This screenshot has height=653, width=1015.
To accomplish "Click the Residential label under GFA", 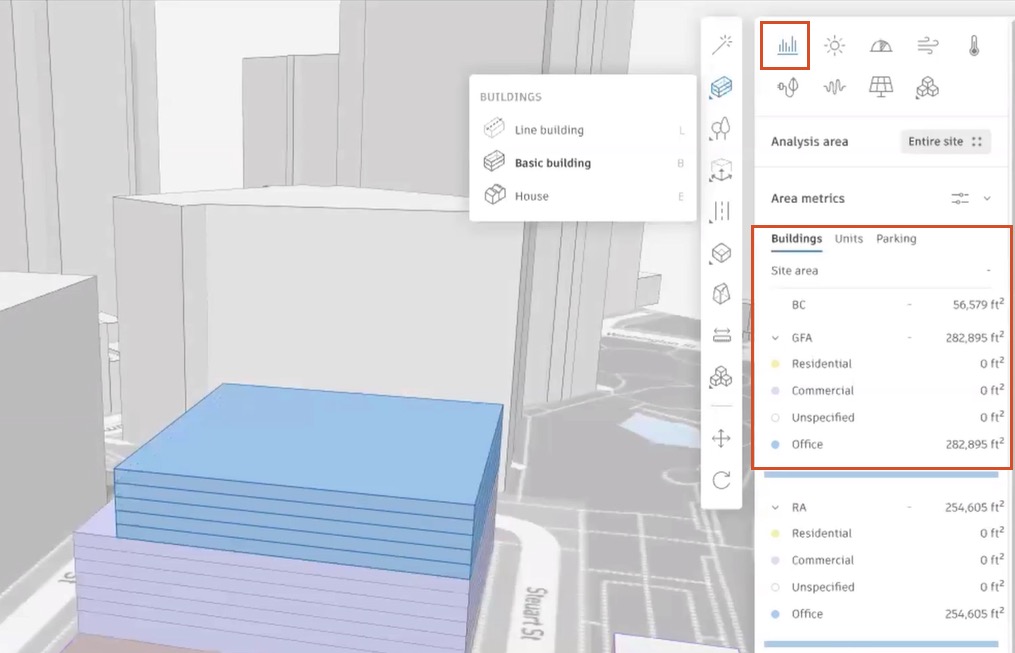I will (821, 364).
